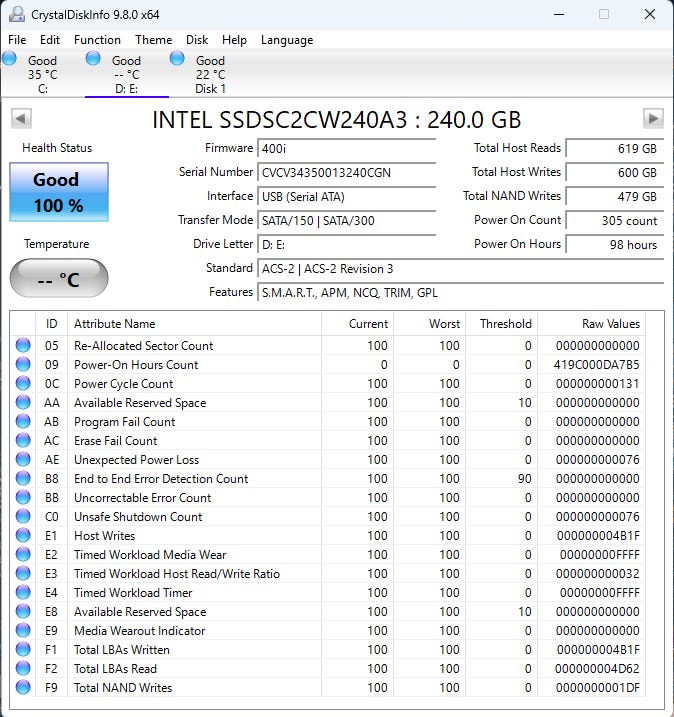The height and width of the screenshot is (717, 674).
Task: Click Threshold value 90 in B8 row
Action: click(524, 479)
